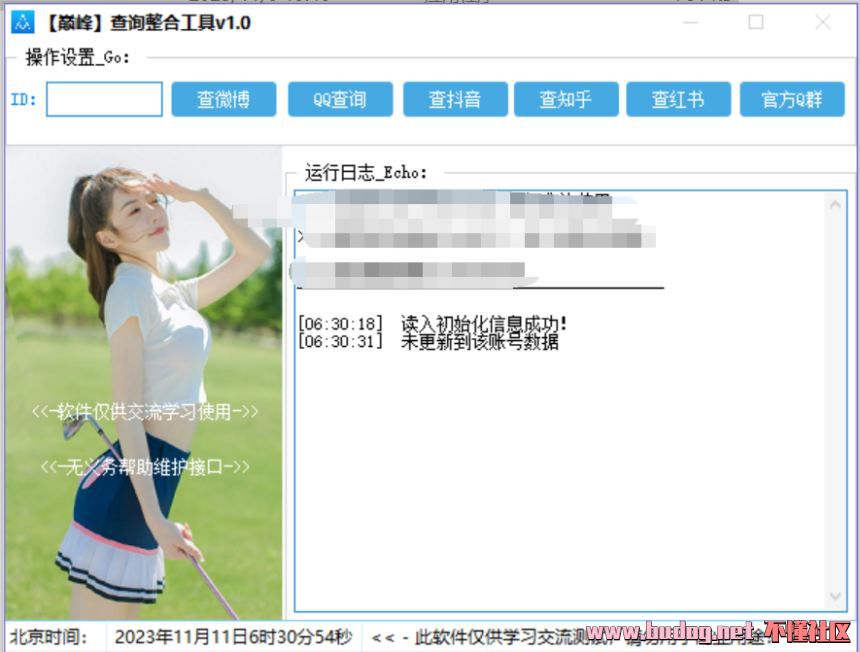Close the 查询整合工具 window
This screenshot has width=860, height=652.
coord(823,22)
